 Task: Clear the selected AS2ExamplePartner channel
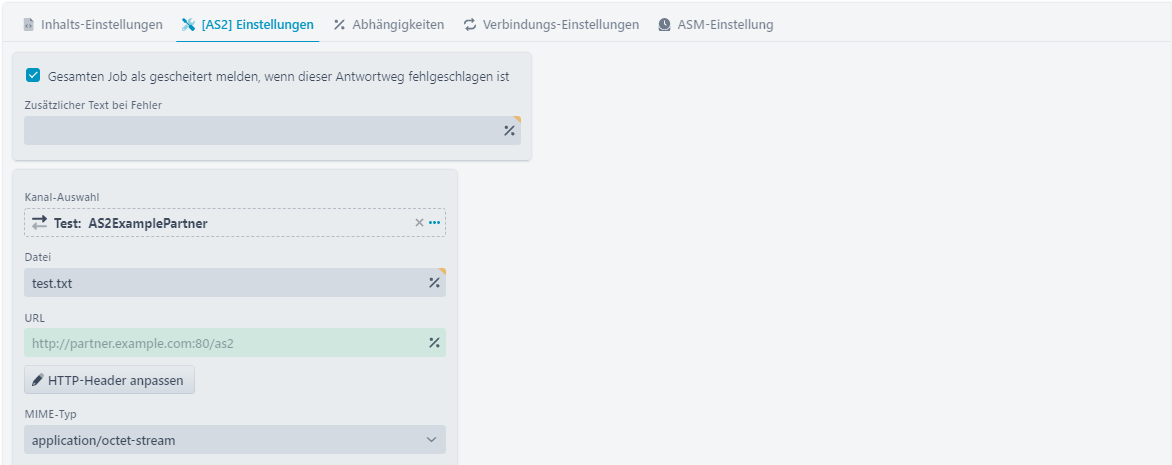tap(419, 223)
